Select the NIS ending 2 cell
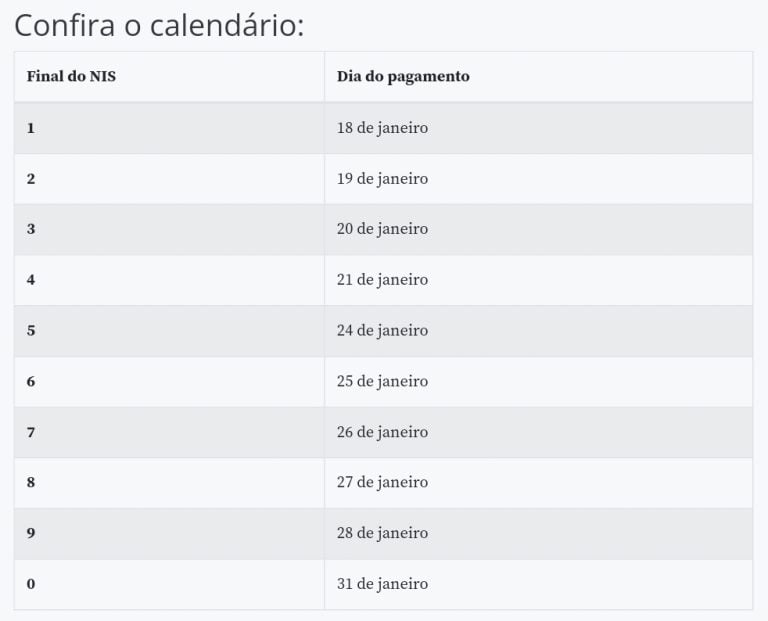 tap(169, 179)
